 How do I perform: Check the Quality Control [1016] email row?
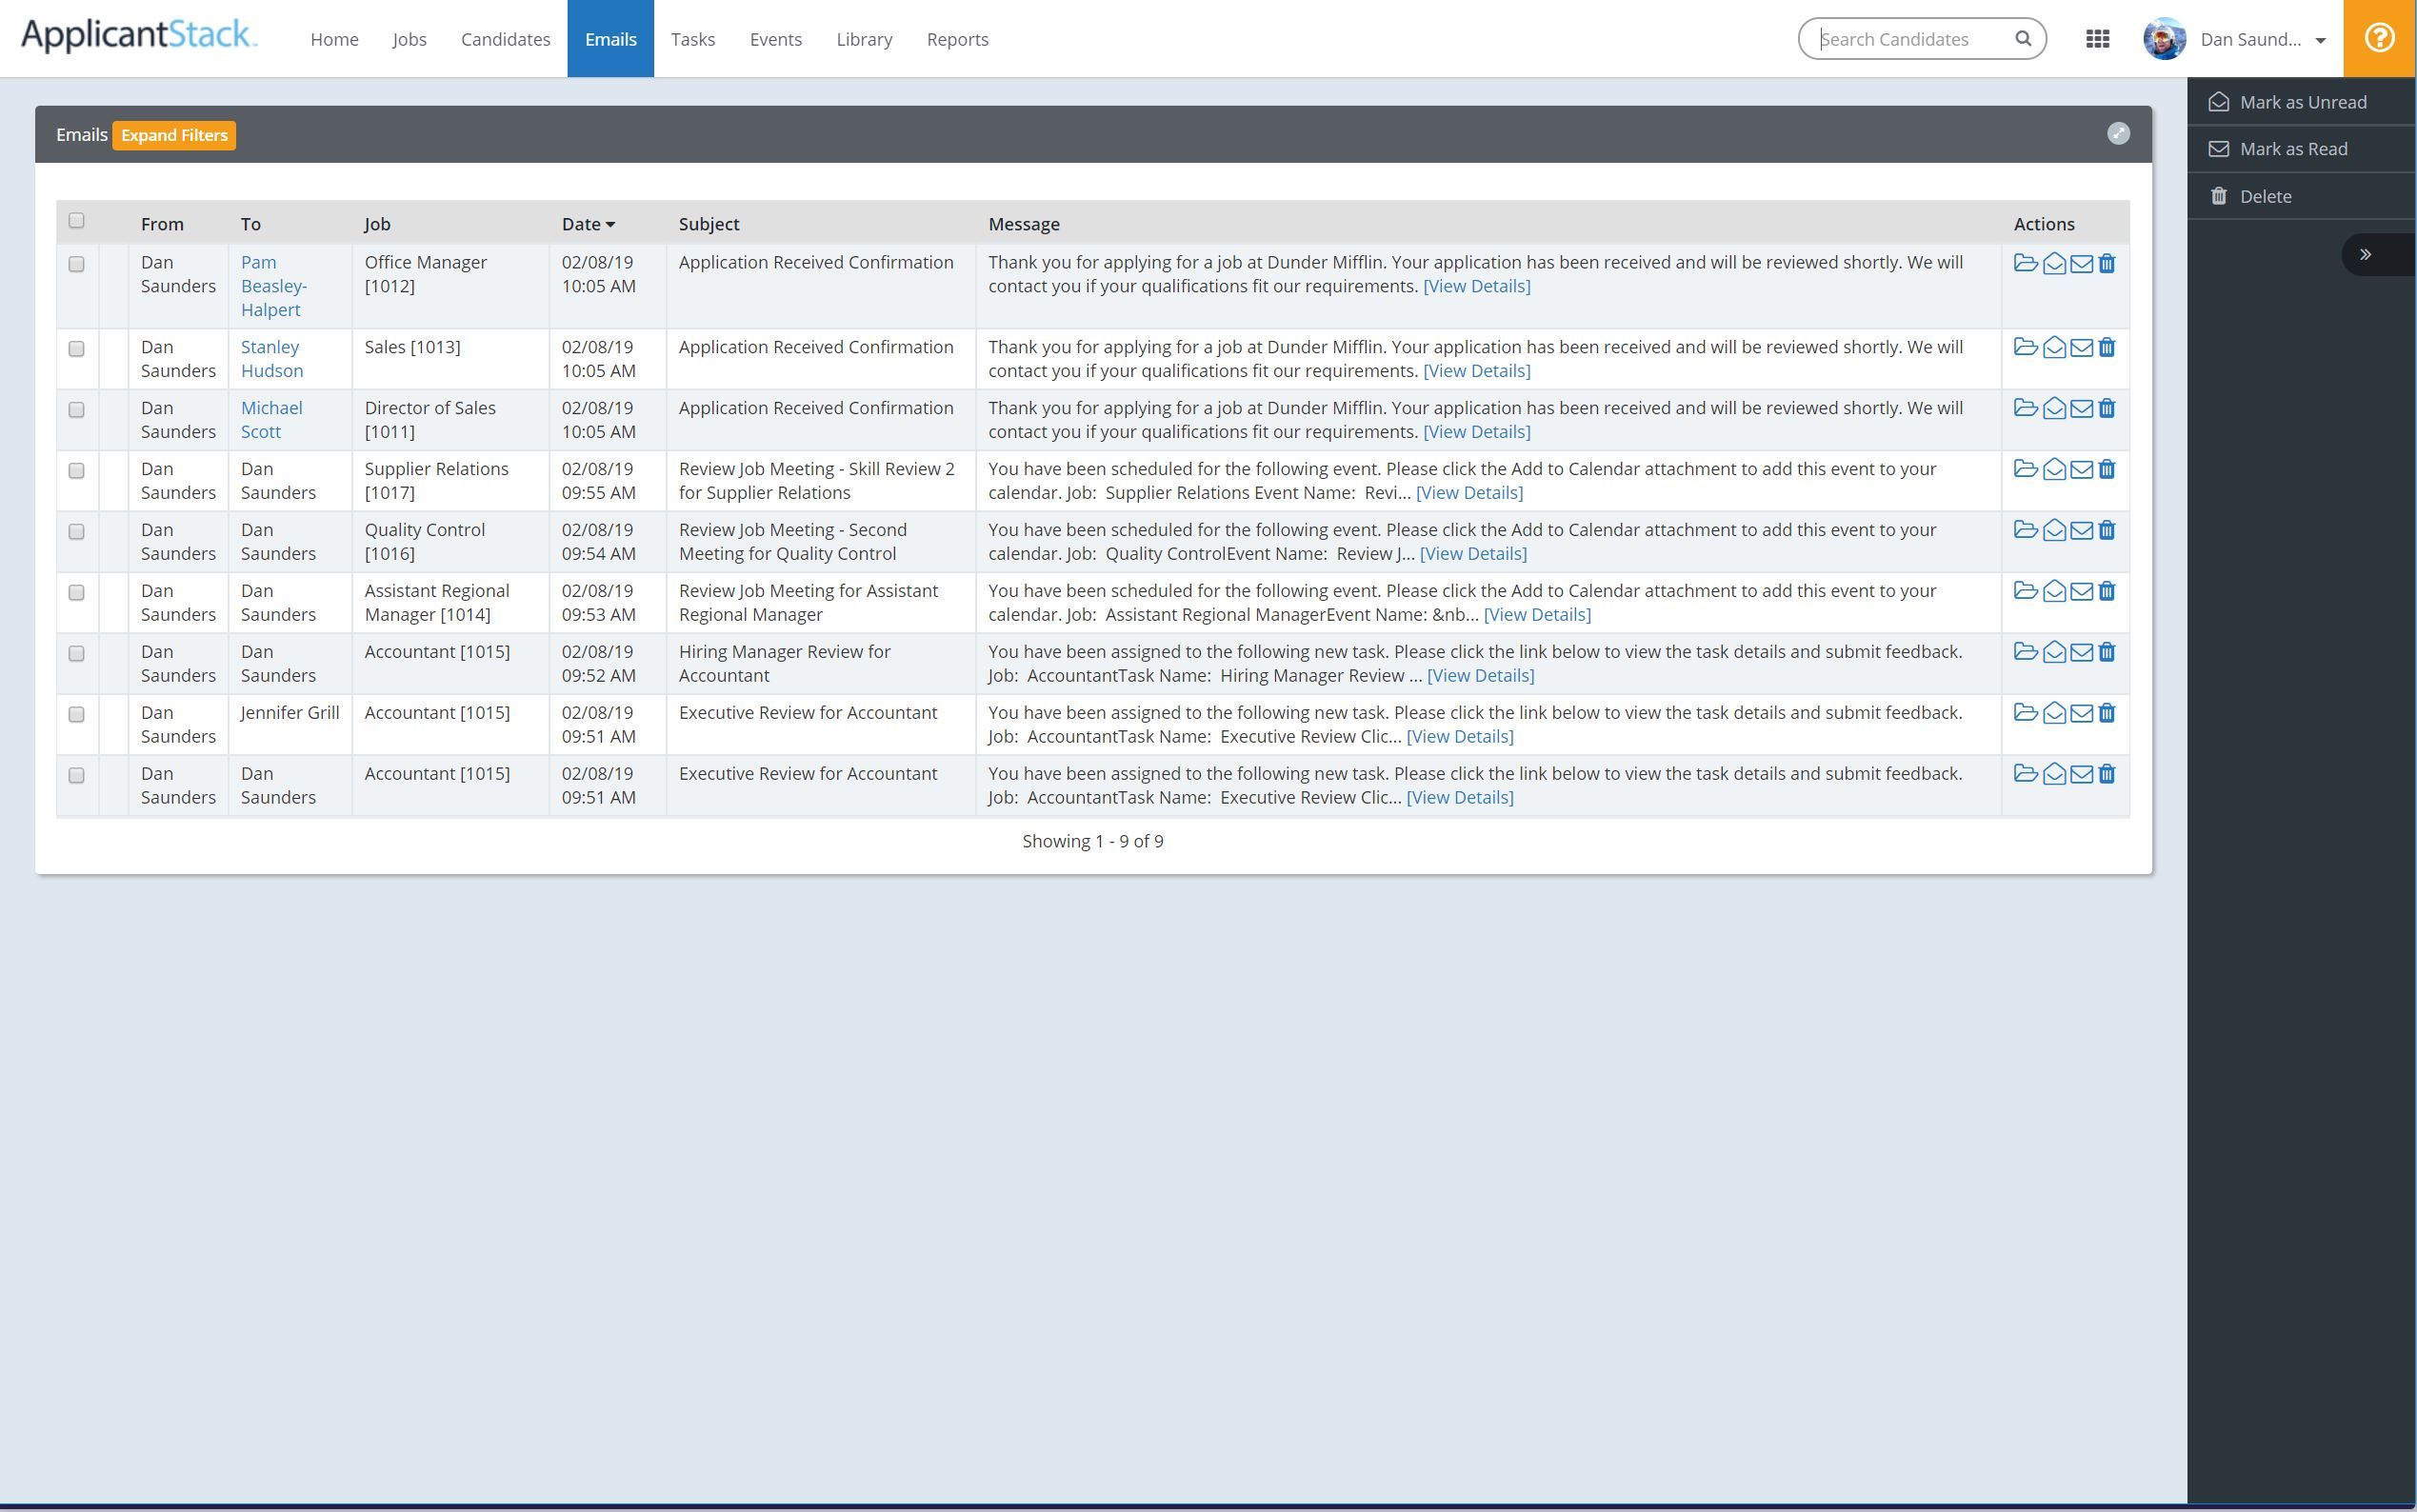pos(77,532)
